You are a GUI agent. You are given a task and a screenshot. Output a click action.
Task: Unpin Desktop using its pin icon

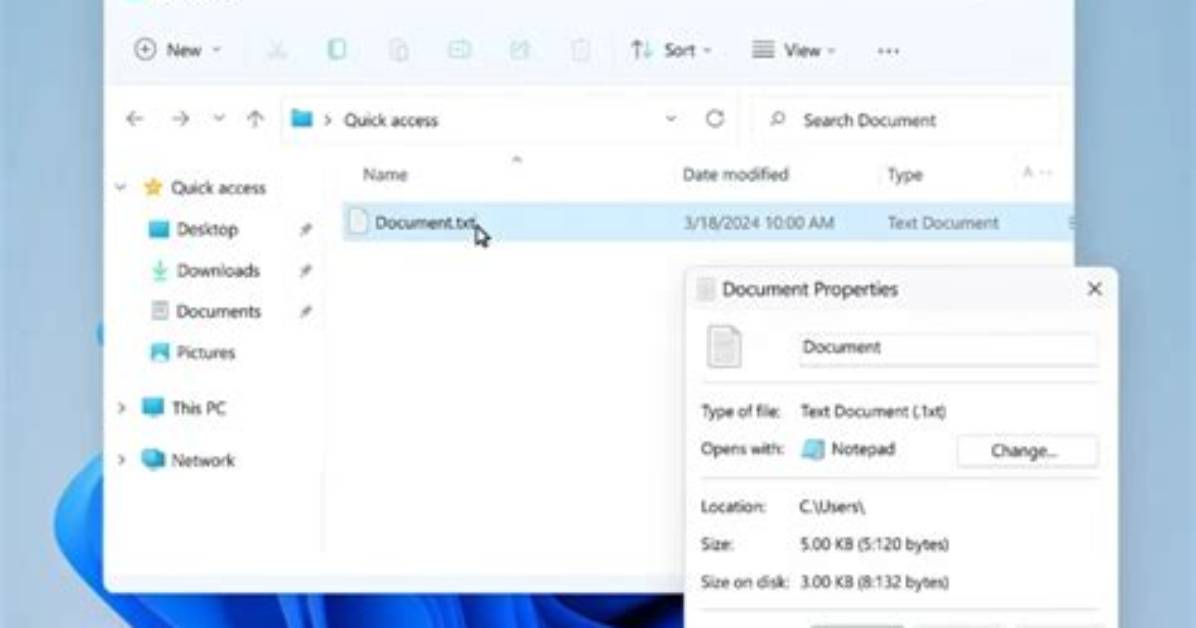[306, 229]
